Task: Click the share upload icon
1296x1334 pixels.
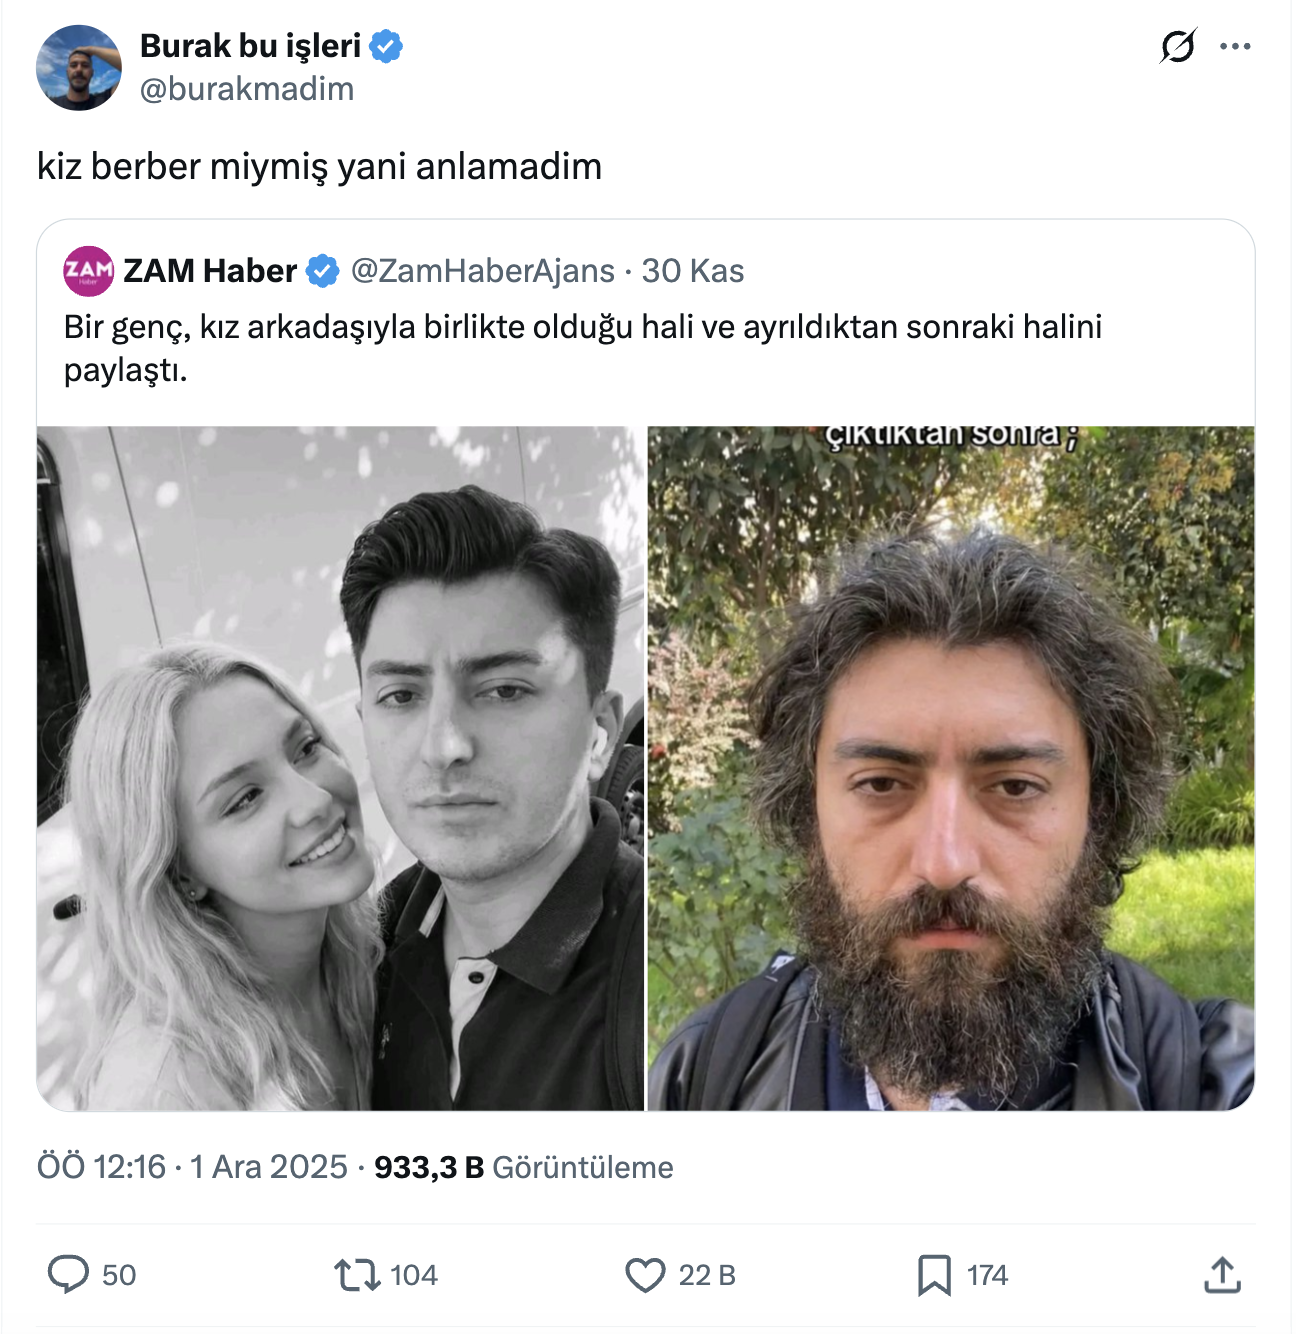Action: tap(1222, 1275)
